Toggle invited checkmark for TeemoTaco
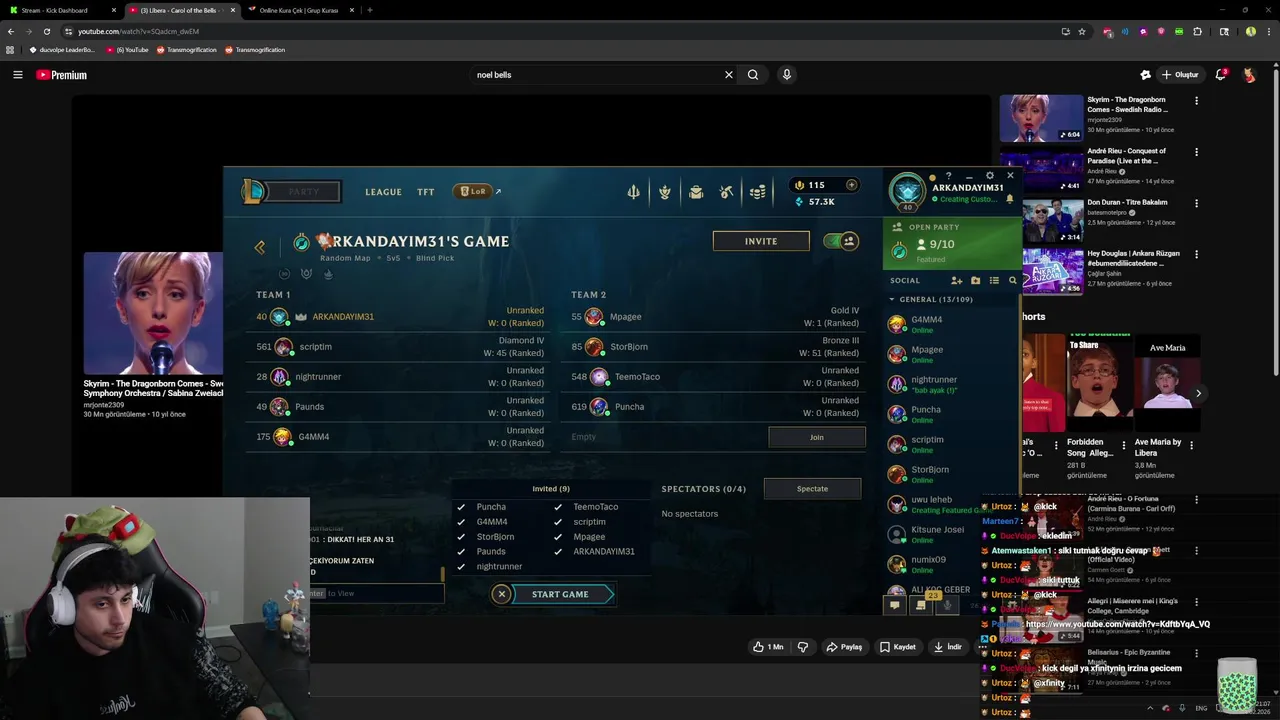Image resolution: width=1280 pixels, height=720 pixels. tap(558, 507)
